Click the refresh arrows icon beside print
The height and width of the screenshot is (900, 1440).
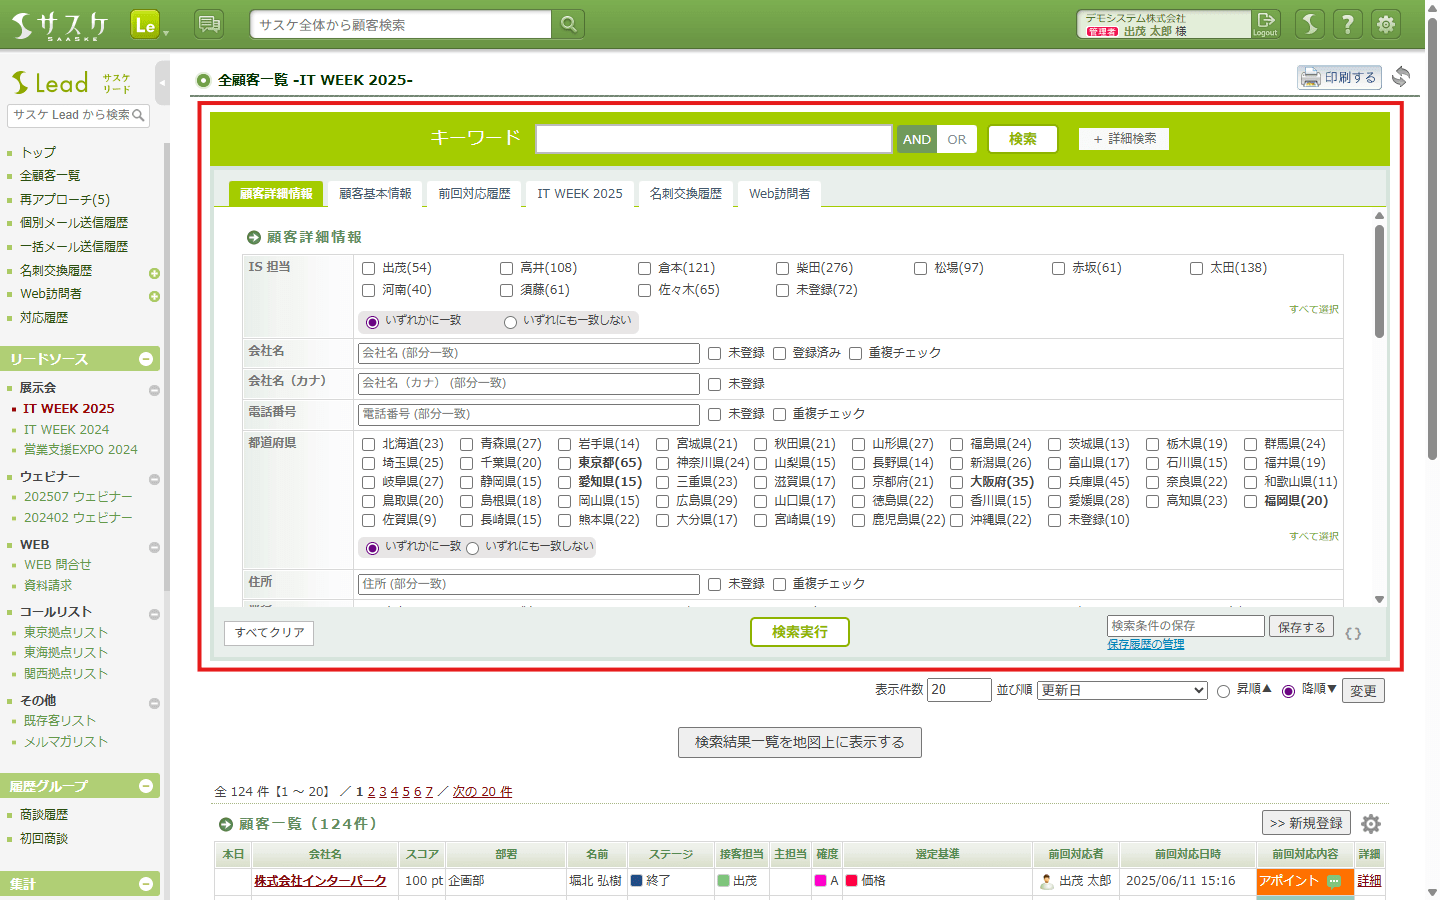[1401, 77]
